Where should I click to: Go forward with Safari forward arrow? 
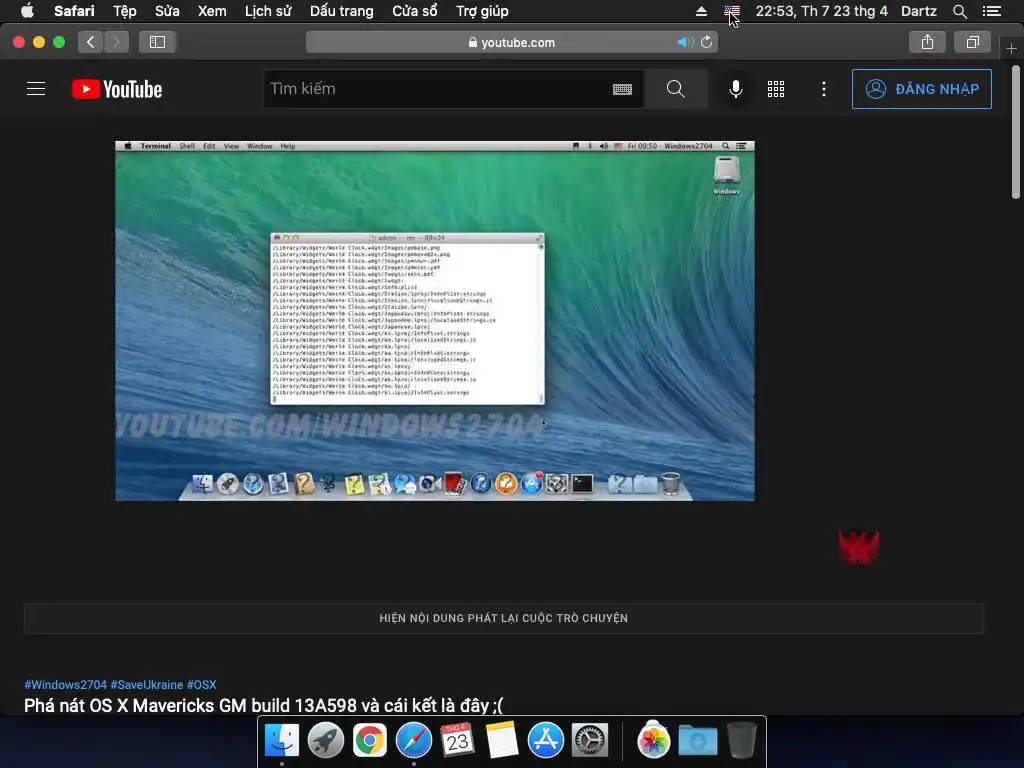tap(116, 42)
